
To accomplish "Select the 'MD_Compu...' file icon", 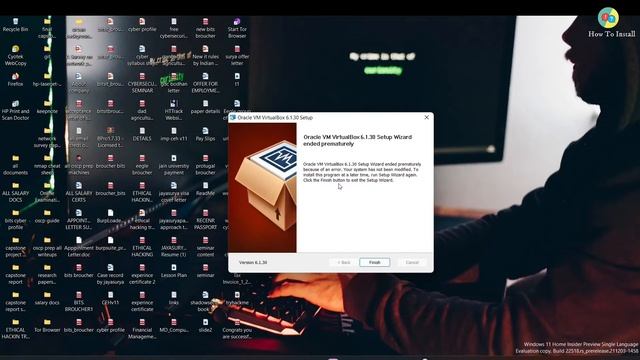I will (174, 325).
